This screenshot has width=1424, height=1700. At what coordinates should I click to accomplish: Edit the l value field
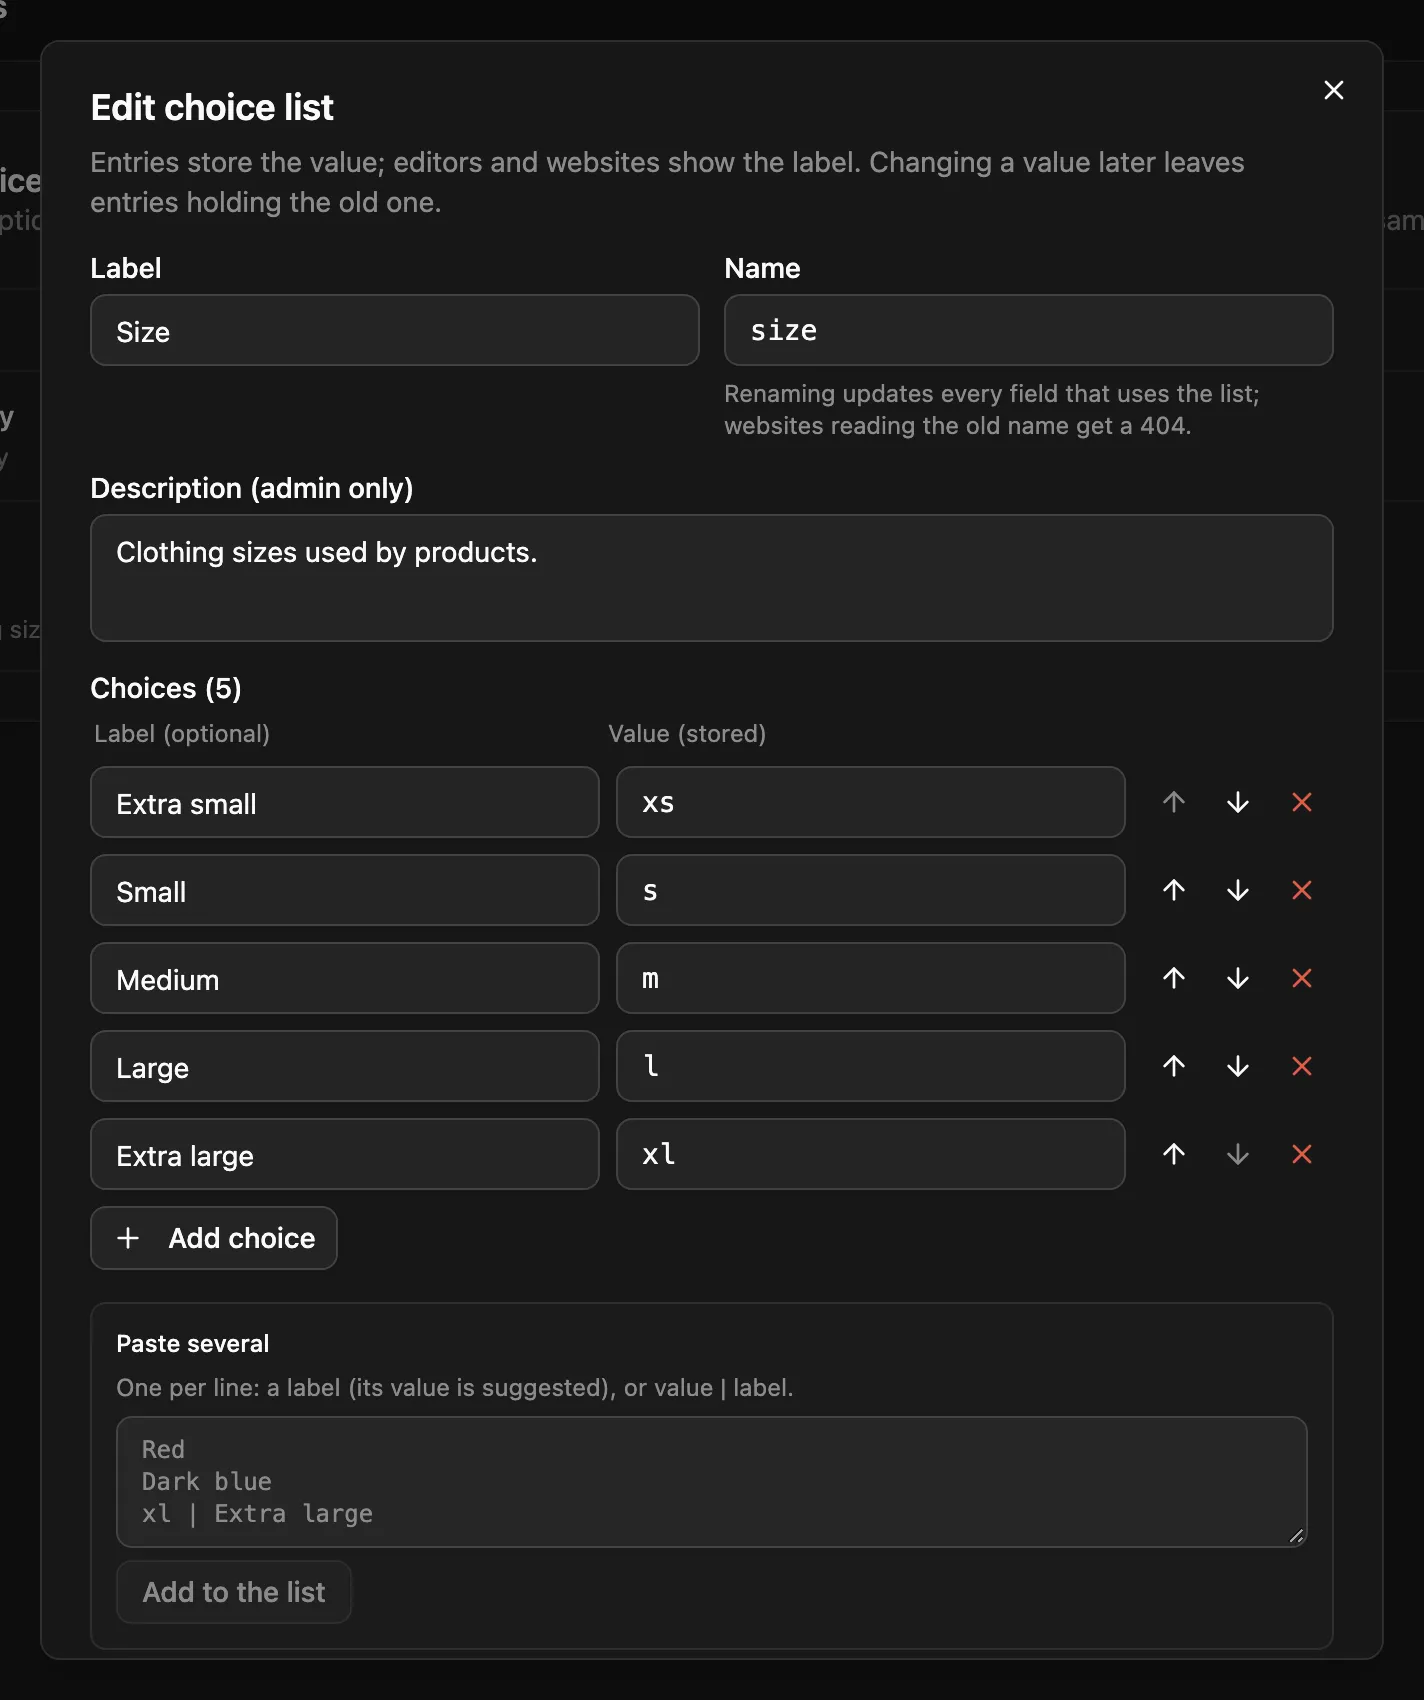[x=871, y=1066]
